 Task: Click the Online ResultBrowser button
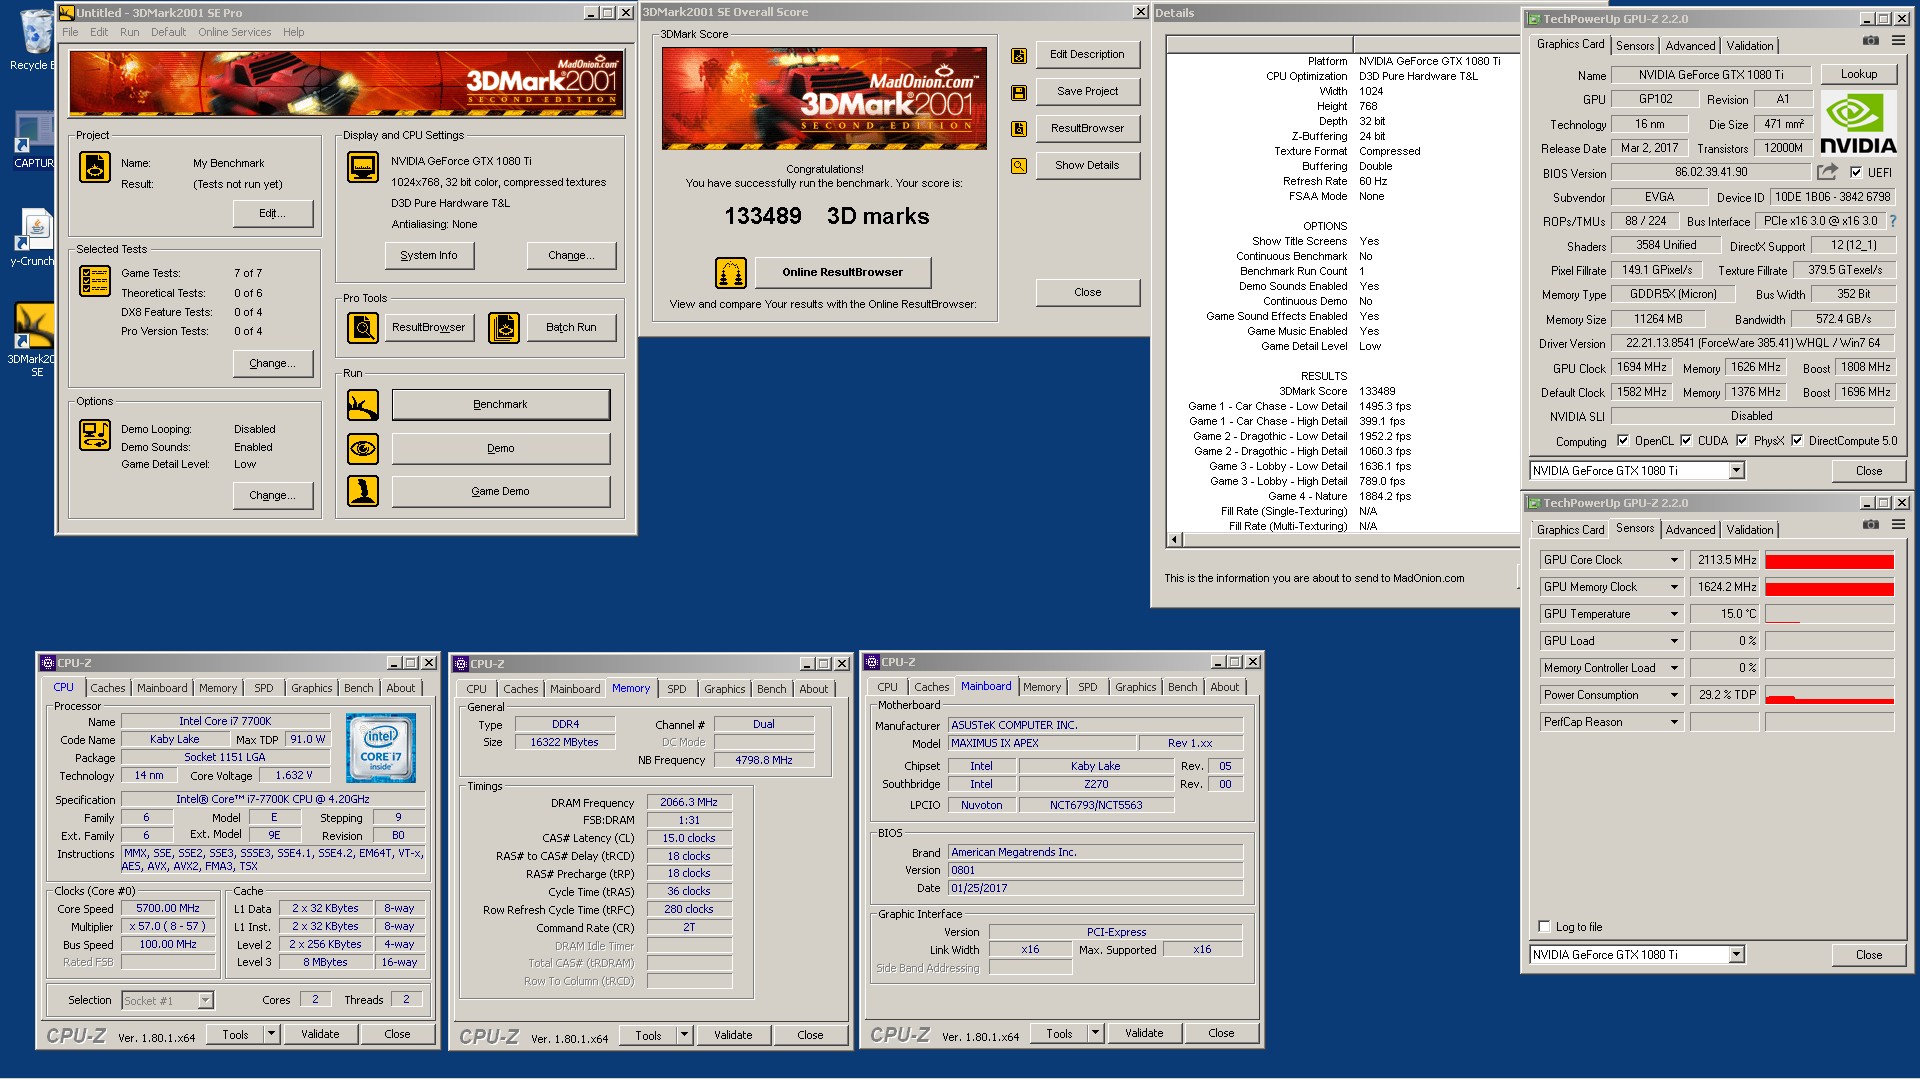click(x=842, y=272)
